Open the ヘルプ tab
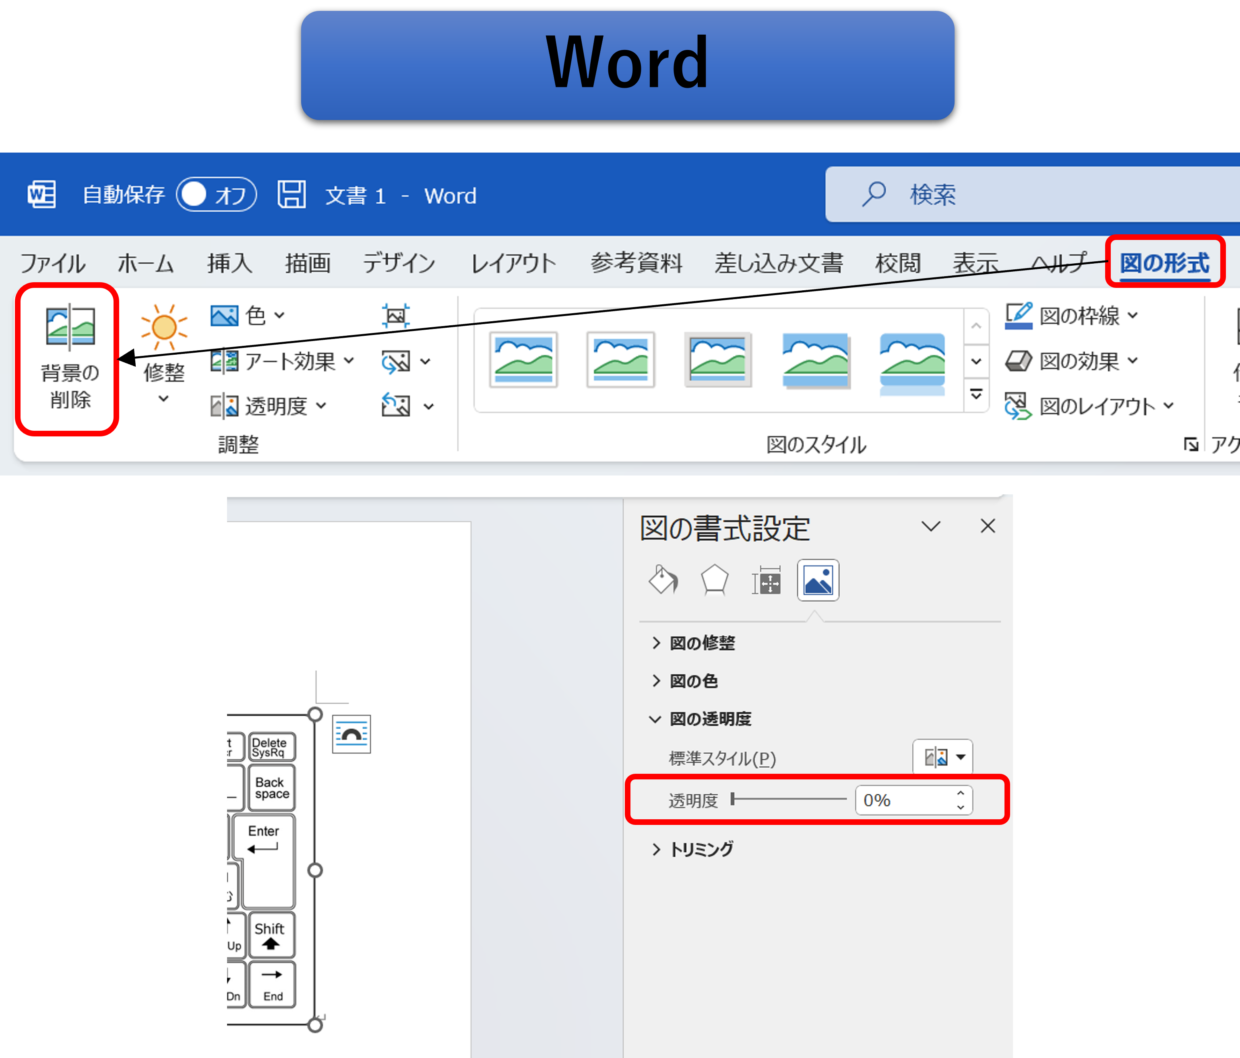Image resolution: width=1240 pixels, height=1058 pixels. pos(1058,263)
